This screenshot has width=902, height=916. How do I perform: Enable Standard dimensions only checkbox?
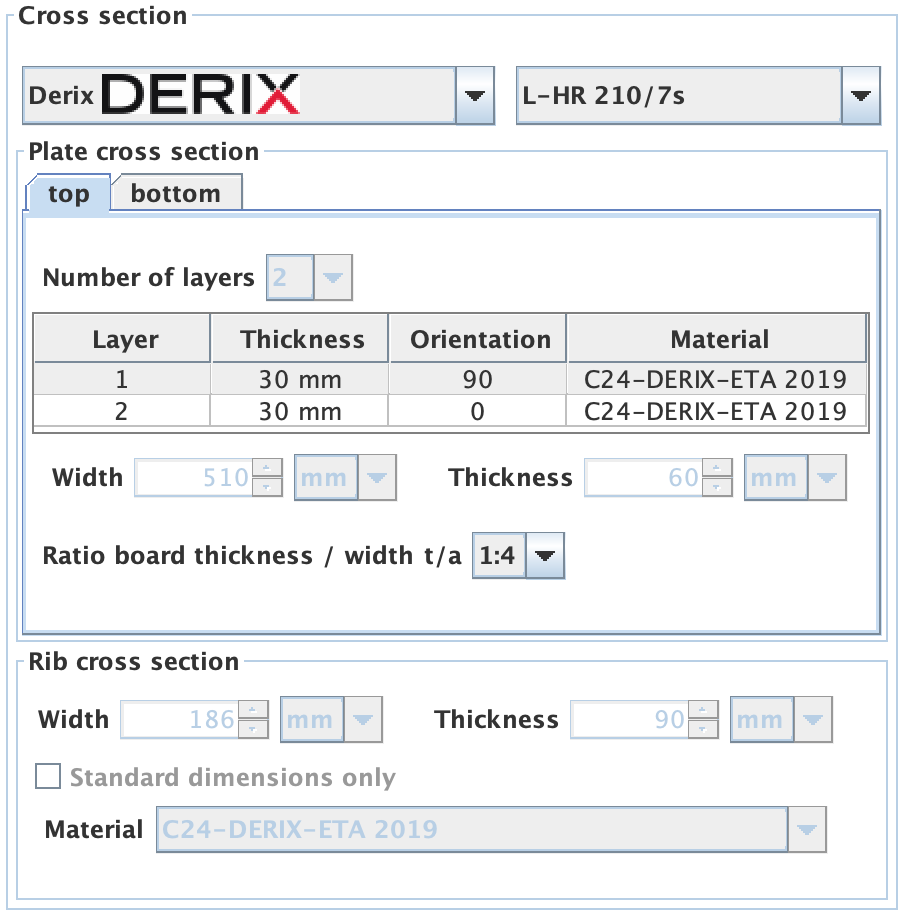coord(47,777)
